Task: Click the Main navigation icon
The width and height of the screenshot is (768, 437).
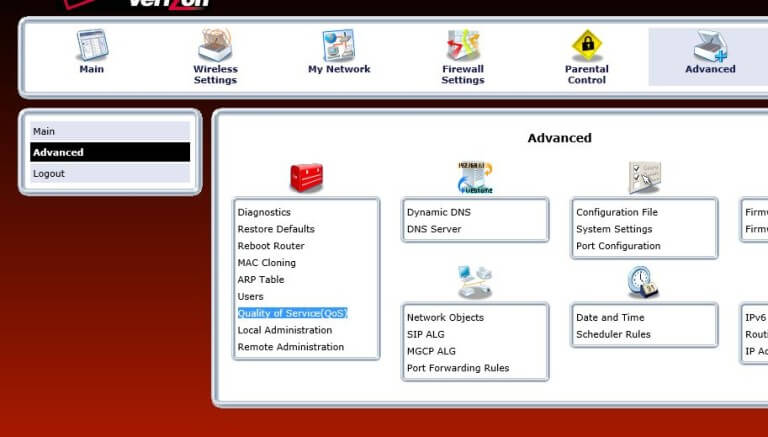Action: (91, 45)
